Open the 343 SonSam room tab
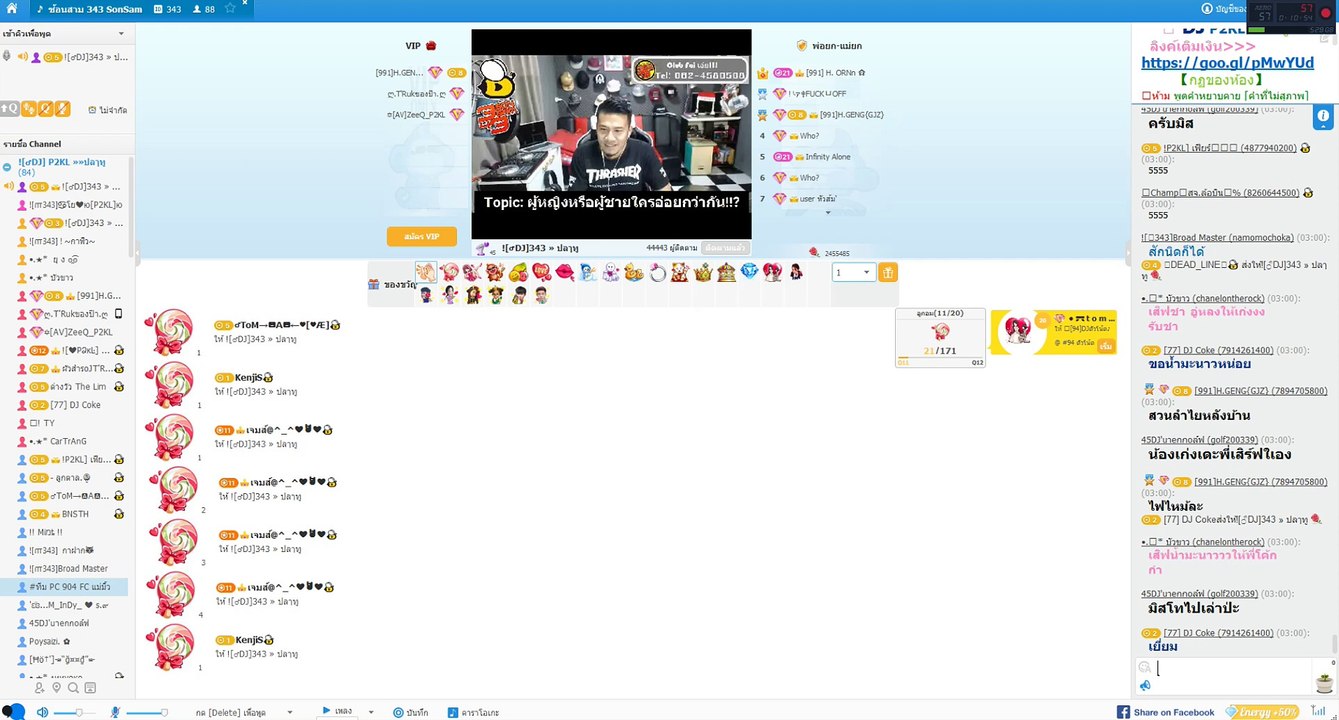1339x720 pixels. [x=95, y=8]
